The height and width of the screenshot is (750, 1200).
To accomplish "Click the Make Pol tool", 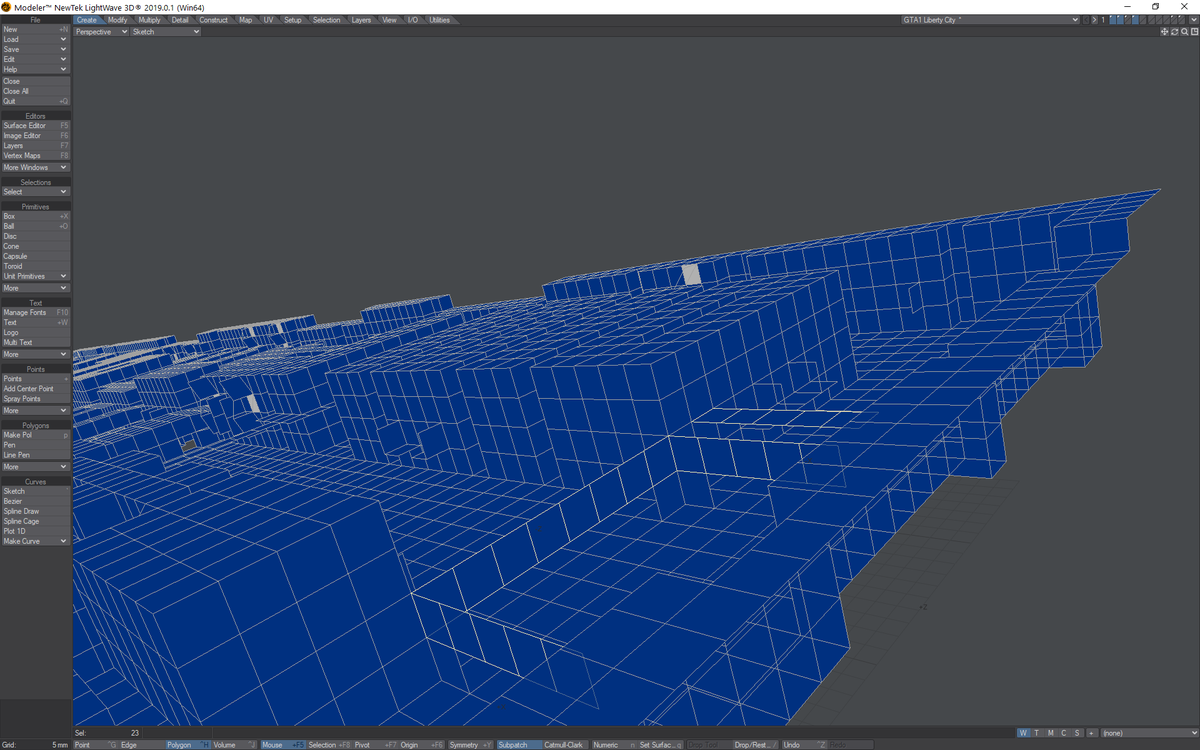I will coord(35,435).
